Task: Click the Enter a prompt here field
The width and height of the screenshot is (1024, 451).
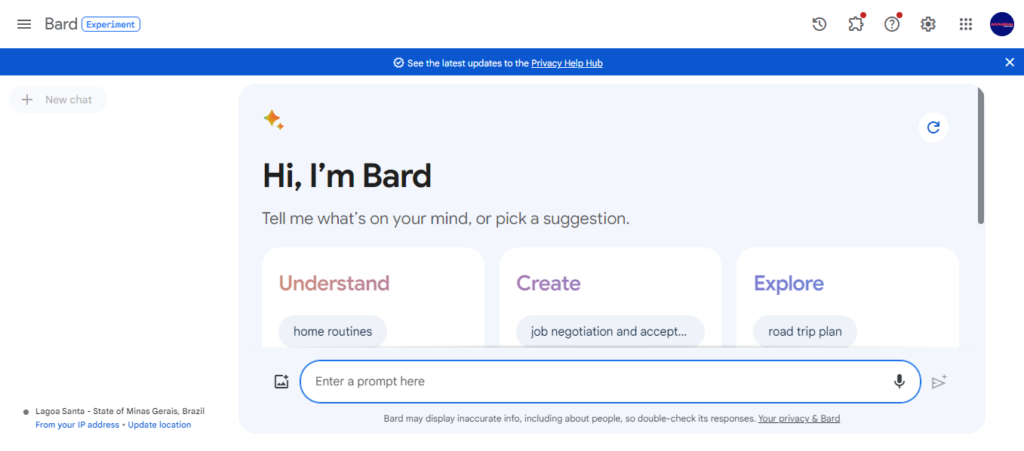Action: coord(610,381)
